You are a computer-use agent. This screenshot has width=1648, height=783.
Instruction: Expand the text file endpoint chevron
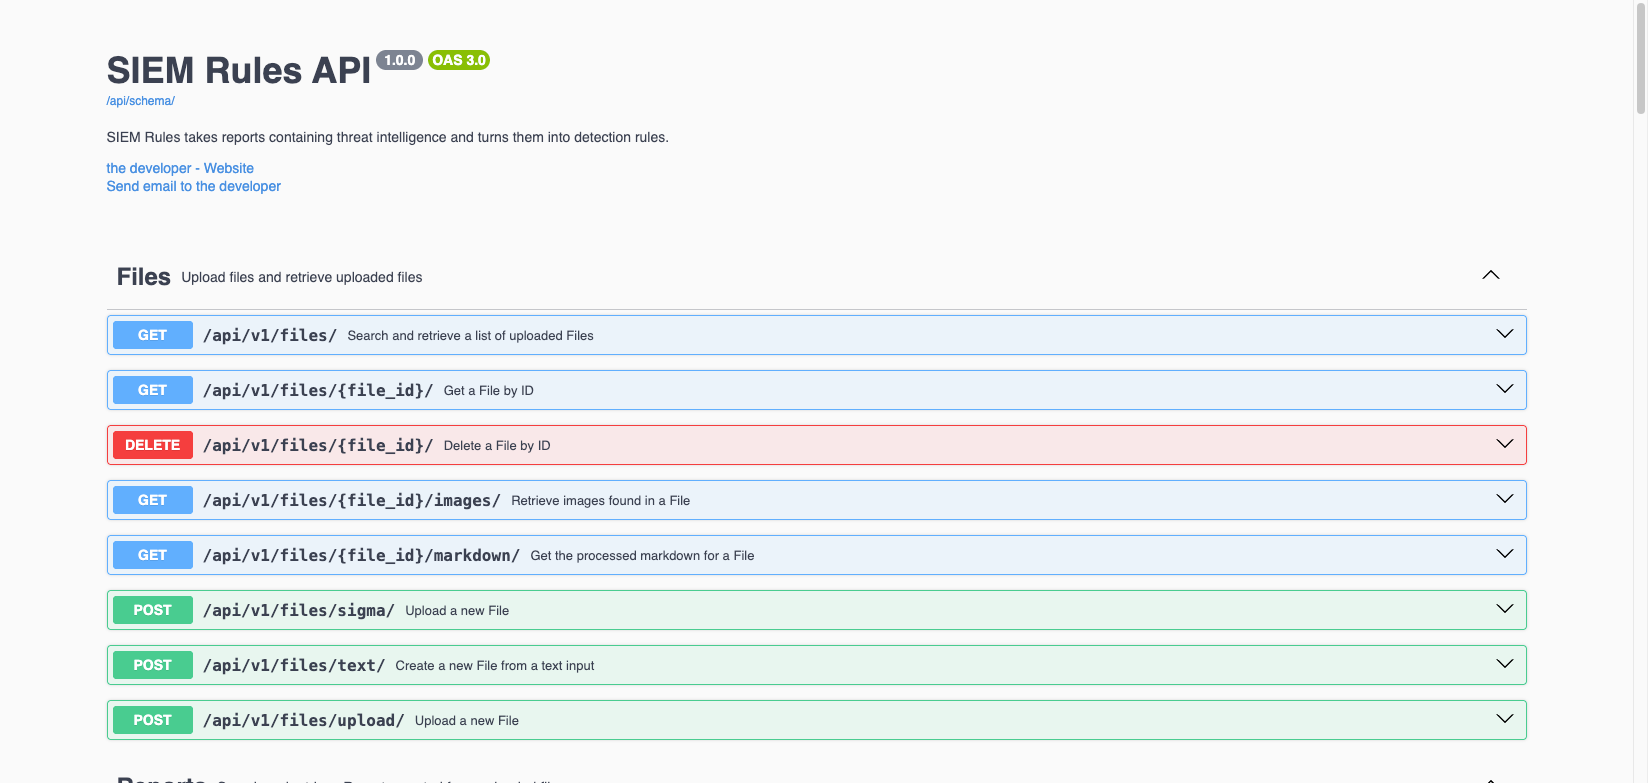[x=1504, y=664]
